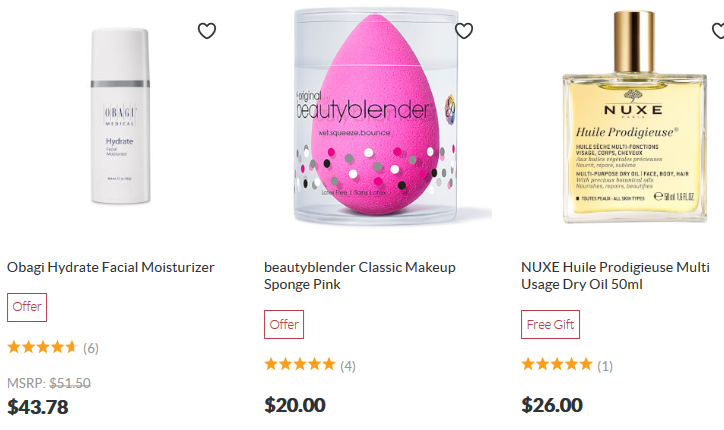Add beautyblender sponge to wishlist heart

click(x=464, y=31)
